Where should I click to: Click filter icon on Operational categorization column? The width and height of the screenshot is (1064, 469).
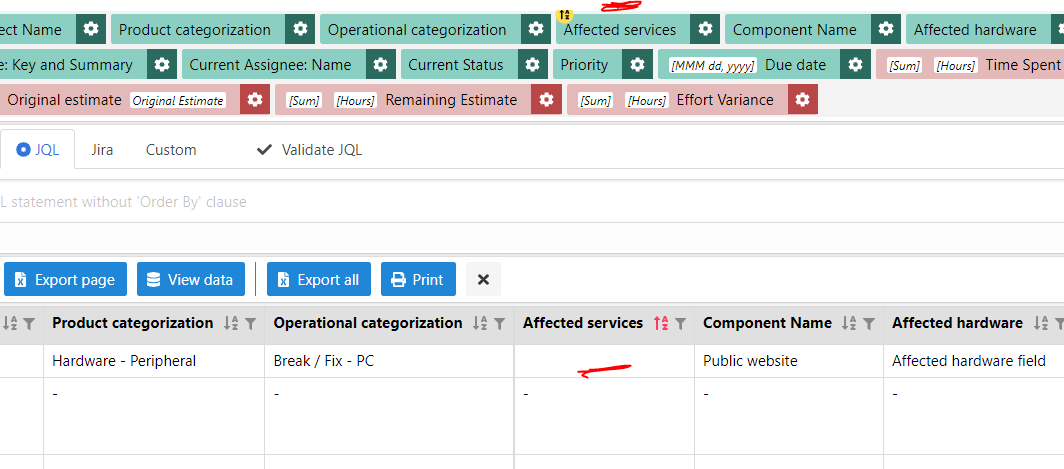coord(499,324)
